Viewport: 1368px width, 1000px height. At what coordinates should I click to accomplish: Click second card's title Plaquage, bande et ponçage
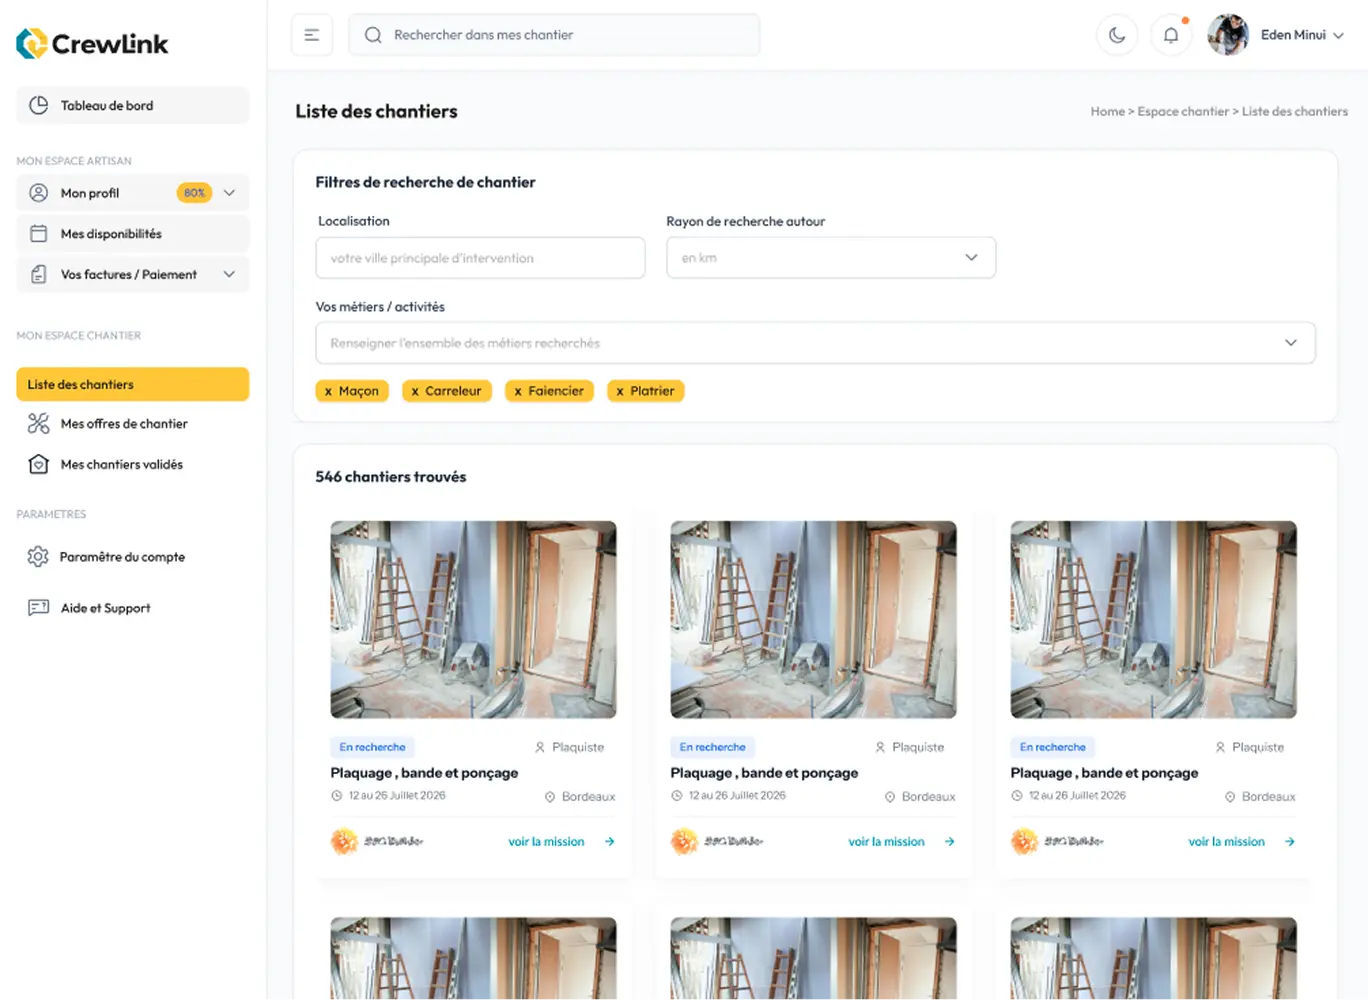click(x=764, y=773)
